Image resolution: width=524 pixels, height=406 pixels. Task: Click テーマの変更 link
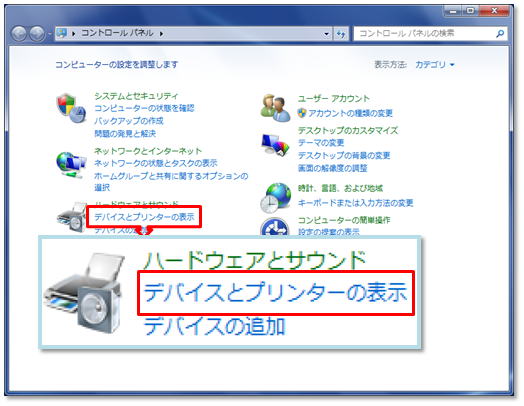321,143
